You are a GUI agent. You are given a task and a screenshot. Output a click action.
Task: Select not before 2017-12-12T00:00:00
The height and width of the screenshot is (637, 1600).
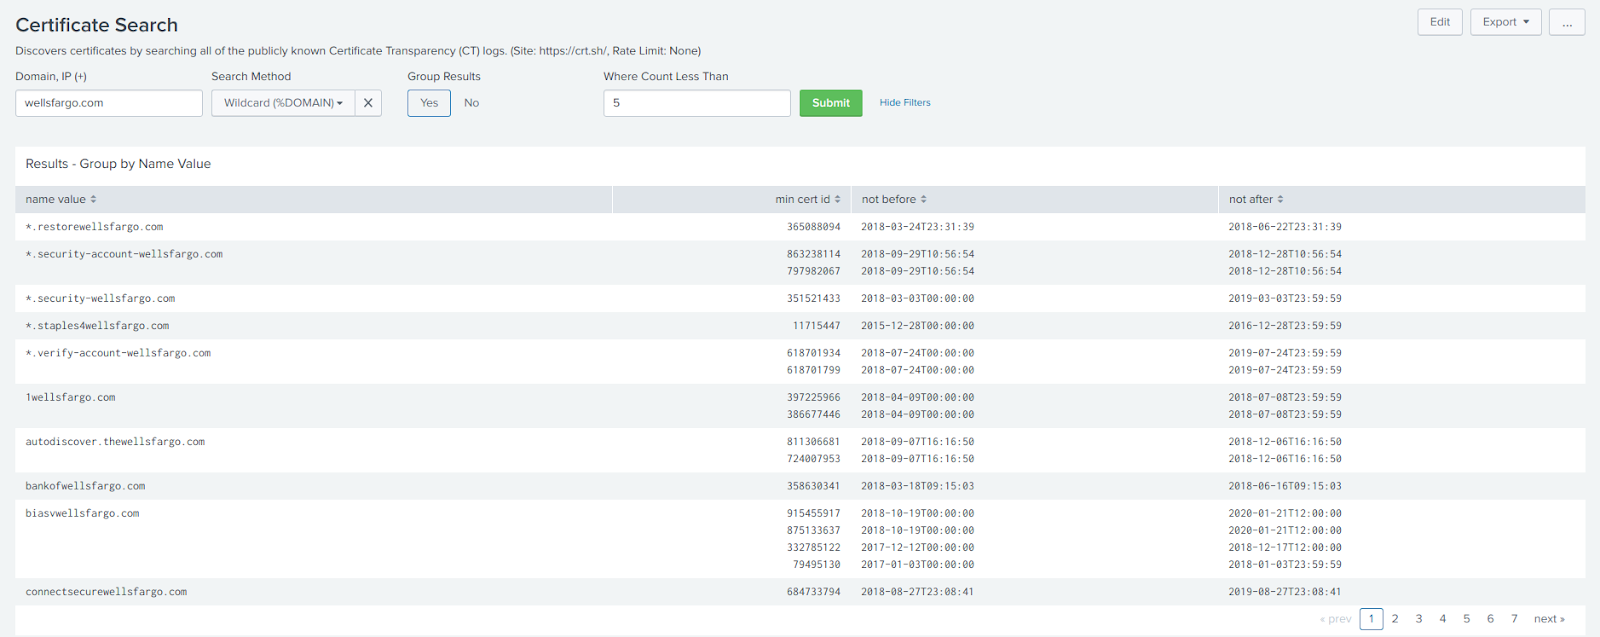(x=918, y=548)
